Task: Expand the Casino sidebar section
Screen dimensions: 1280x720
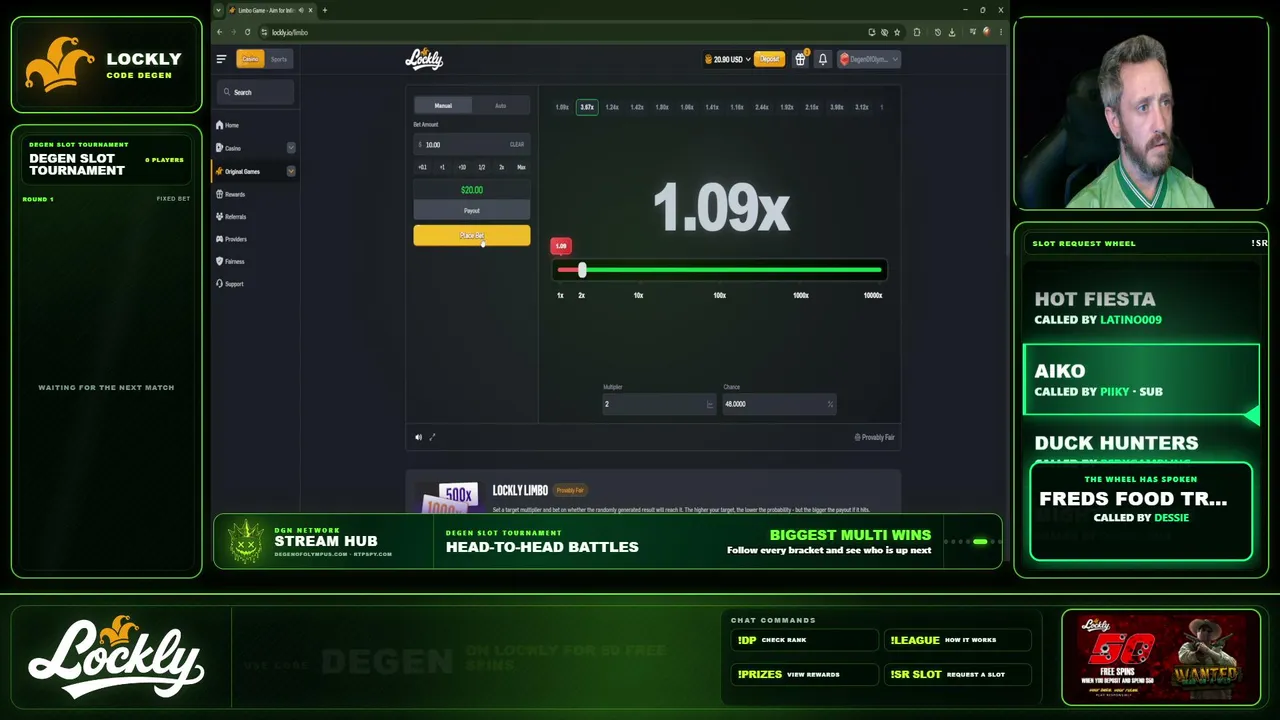Action: pyautogui.click(x=291, y=148)
